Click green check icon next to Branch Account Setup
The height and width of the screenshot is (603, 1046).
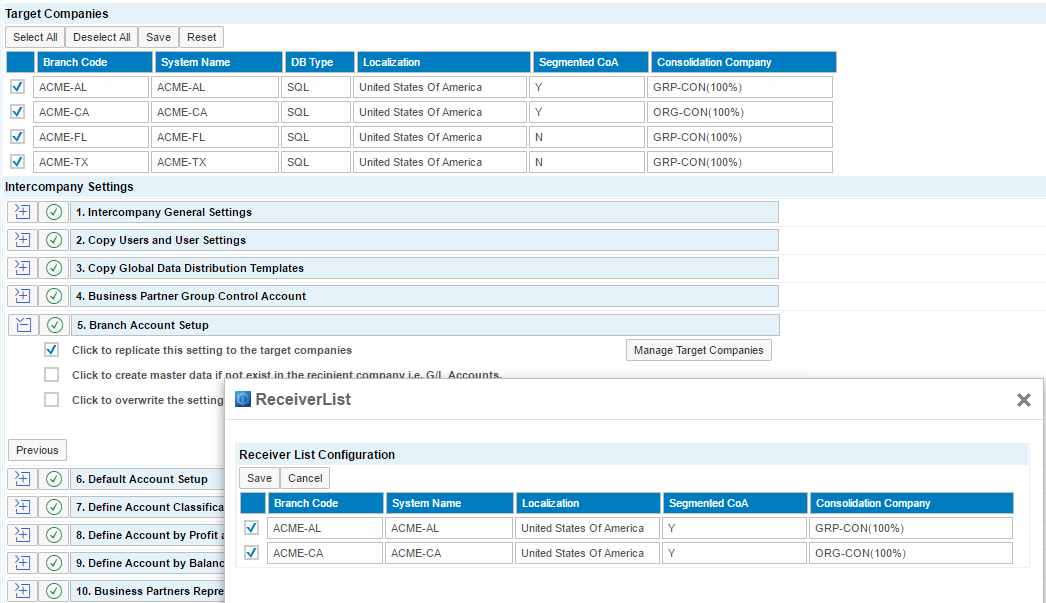point(55,325)
